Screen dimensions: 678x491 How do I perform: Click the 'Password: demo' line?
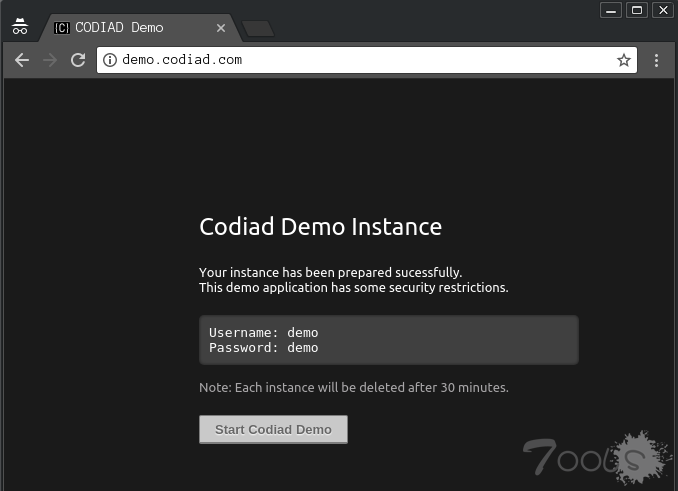263,348
